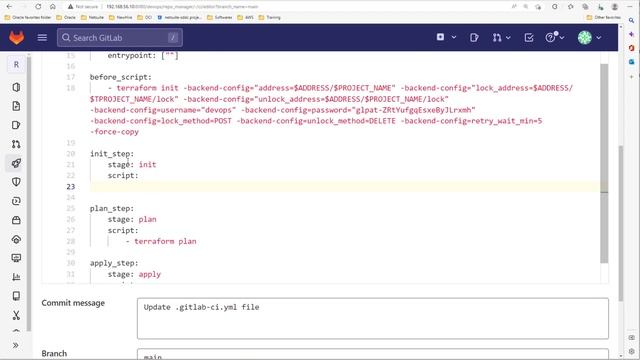The height and width of the screenshot is (360, 640).
Task: Open Other favorites folder
Action: pyautogui.click(x=603, y=18)
